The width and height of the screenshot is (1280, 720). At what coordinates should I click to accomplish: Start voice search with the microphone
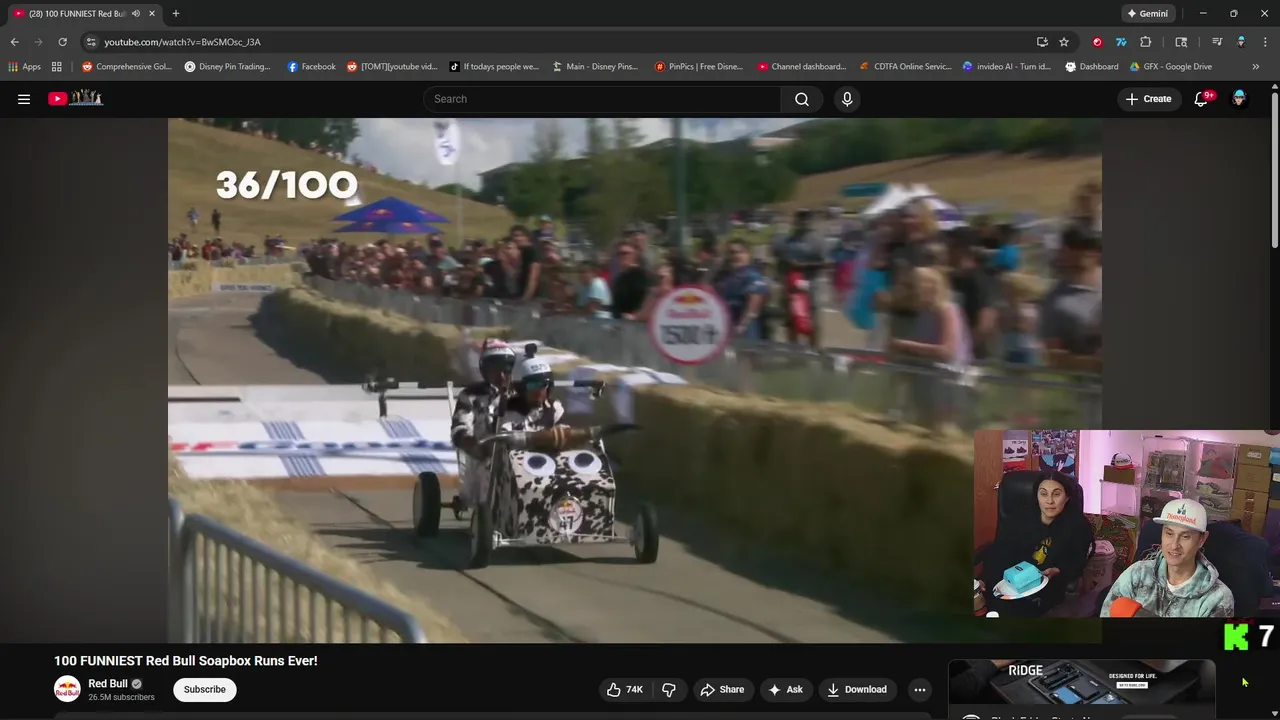pos(847,99)
